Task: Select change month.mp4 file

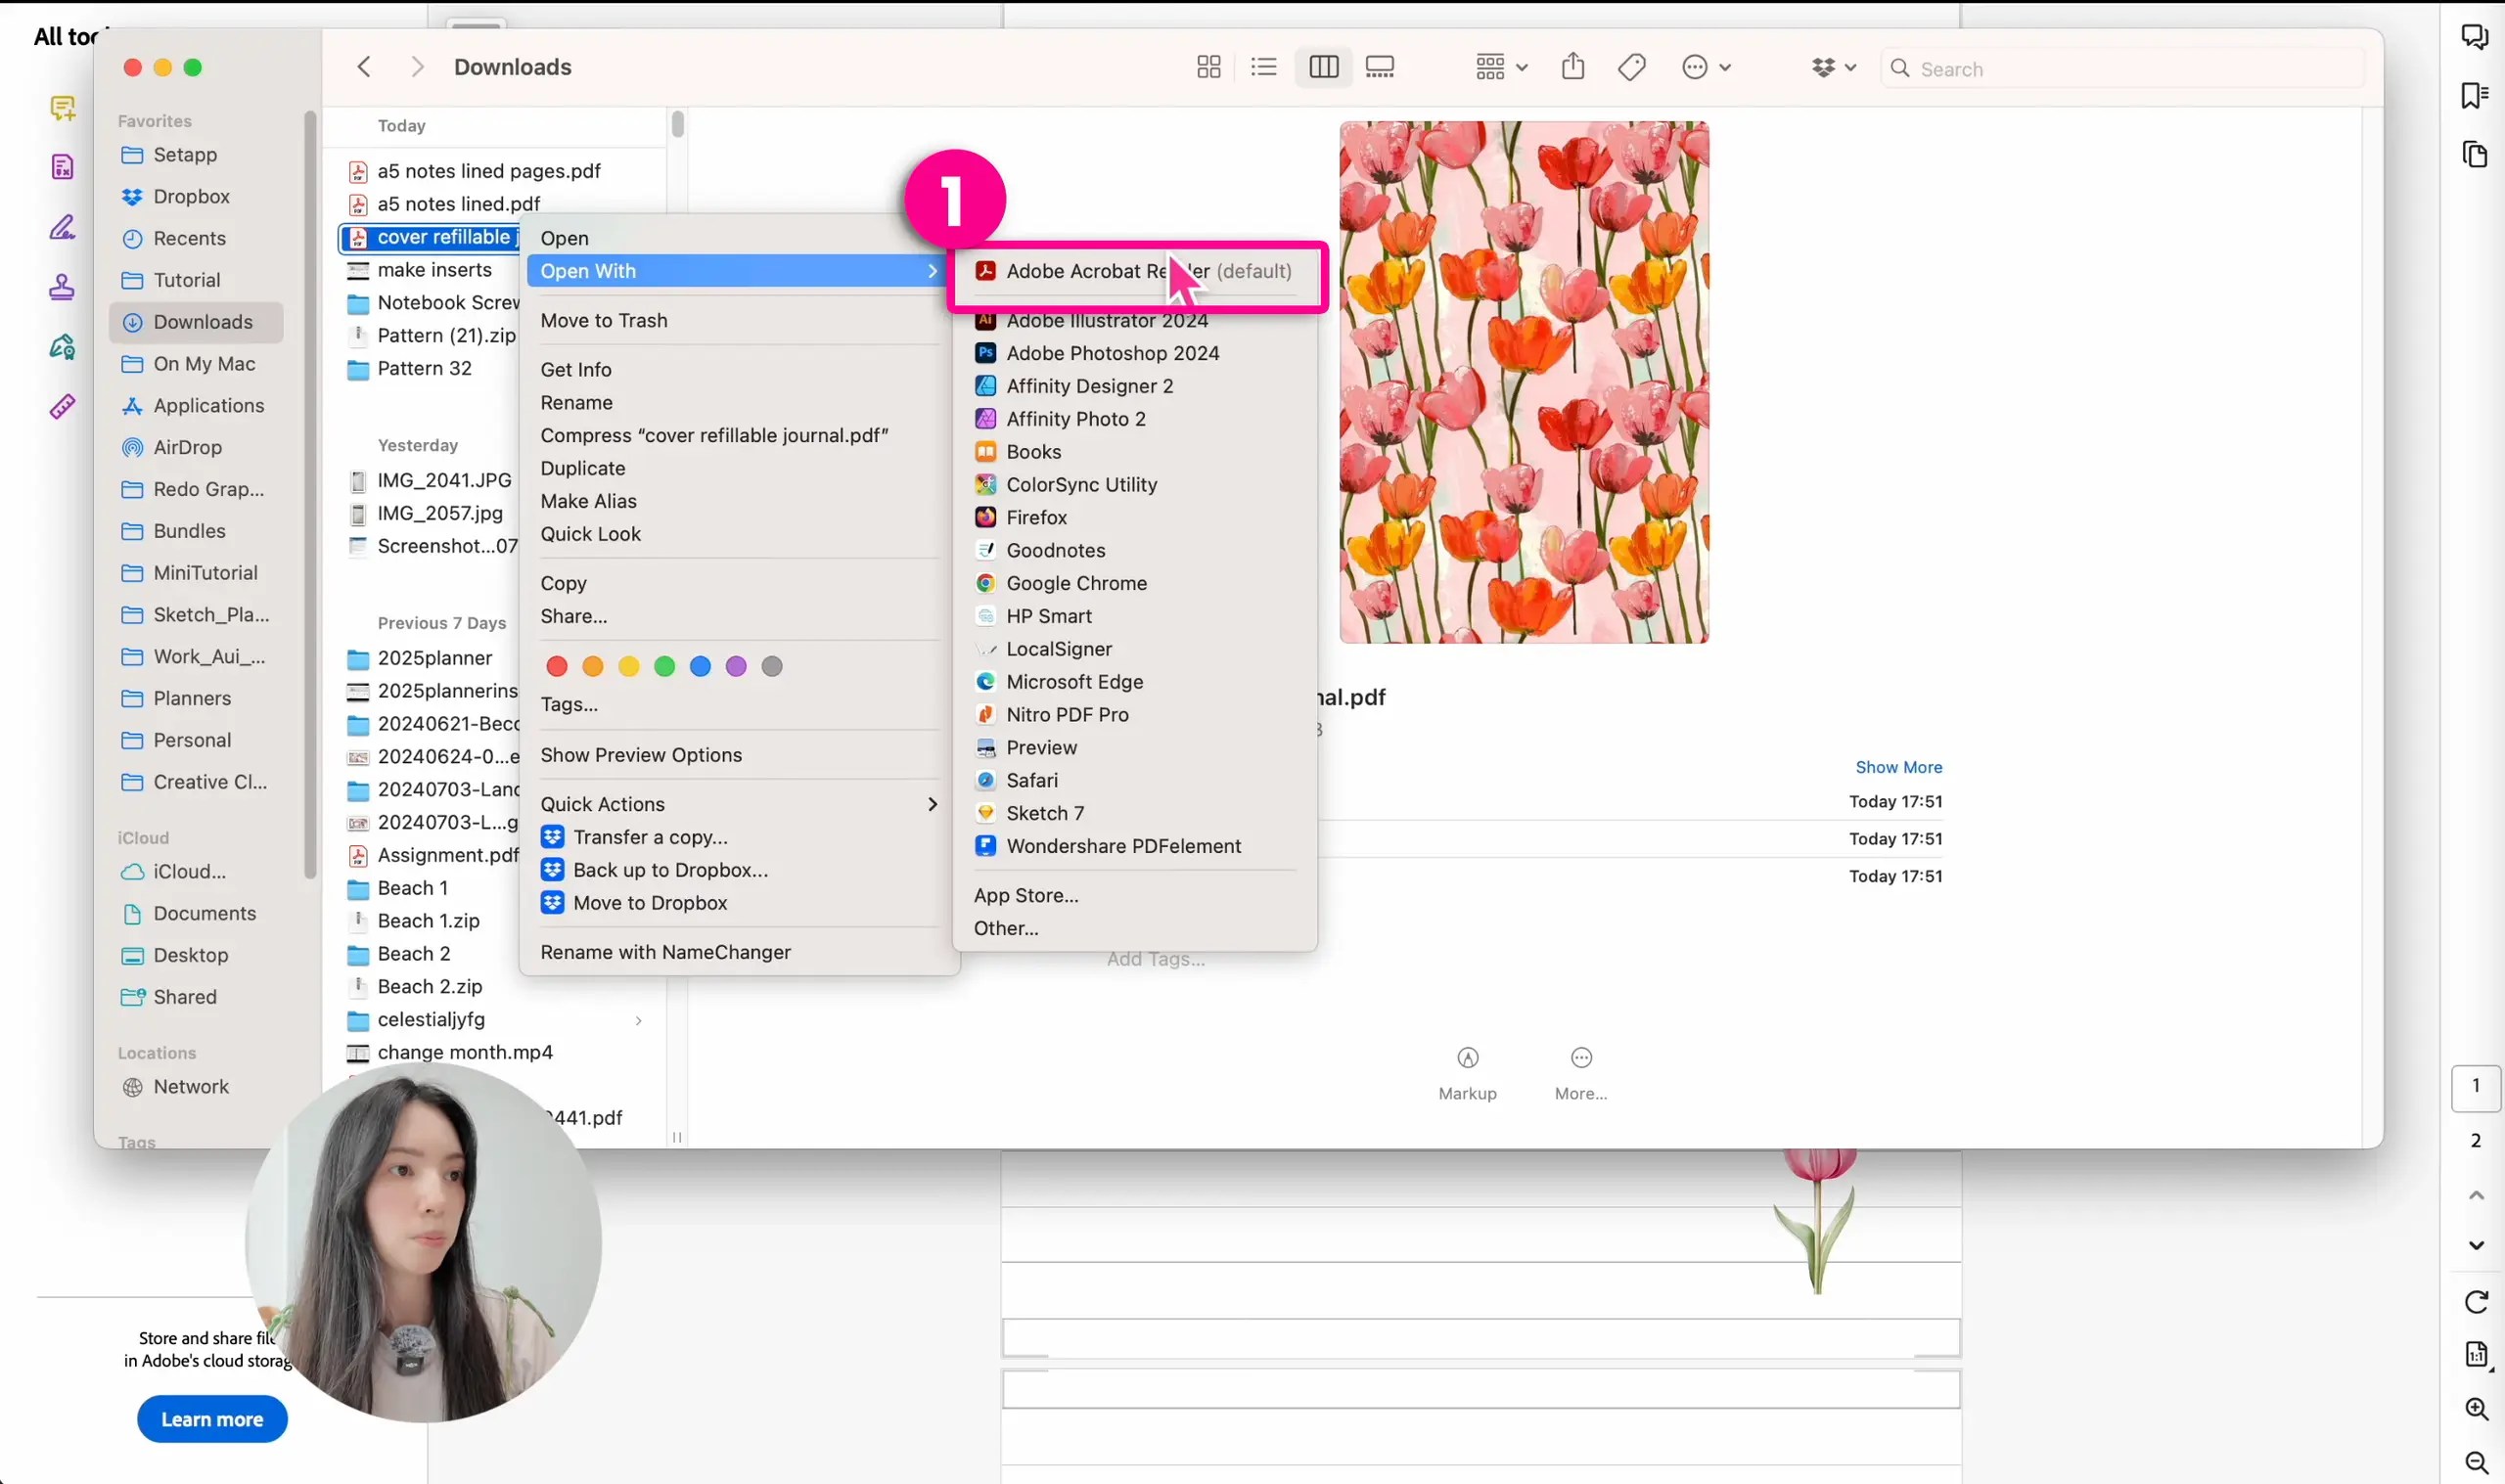Action: coord(464,1052)
